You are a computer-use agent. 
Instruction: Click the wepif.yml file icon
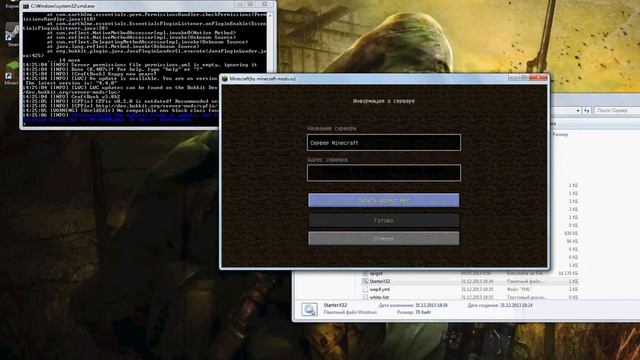tap(365, 289)
